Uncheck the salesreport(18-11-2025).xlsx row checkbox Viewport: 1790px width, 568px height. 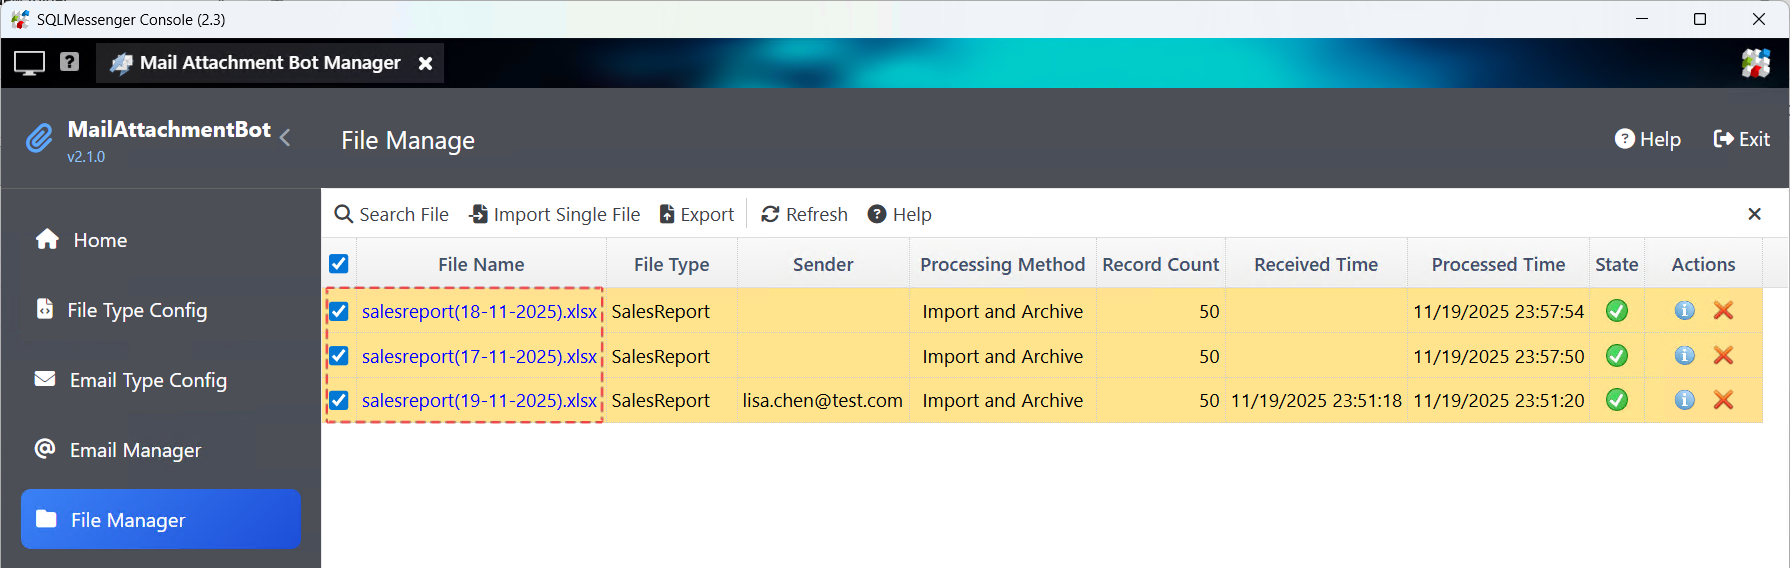point(339,311)
